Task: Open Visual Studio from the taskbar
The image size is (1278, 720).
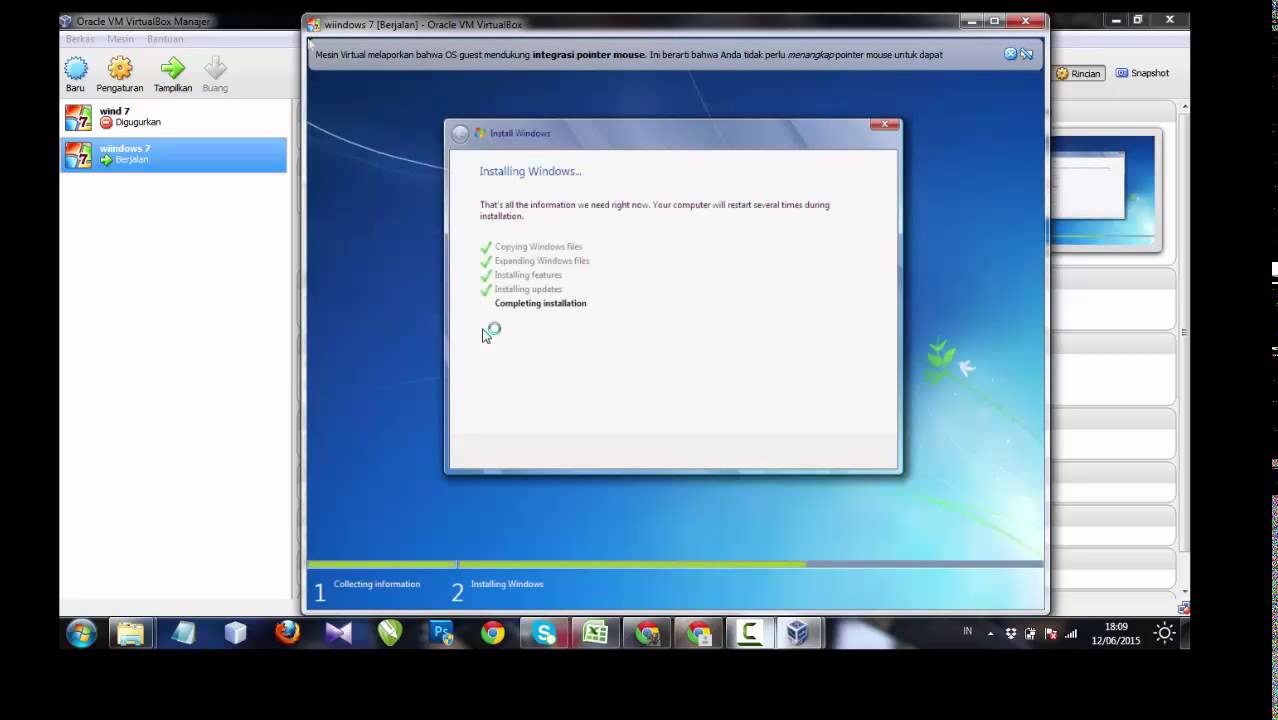Action: tap(339, 633)
